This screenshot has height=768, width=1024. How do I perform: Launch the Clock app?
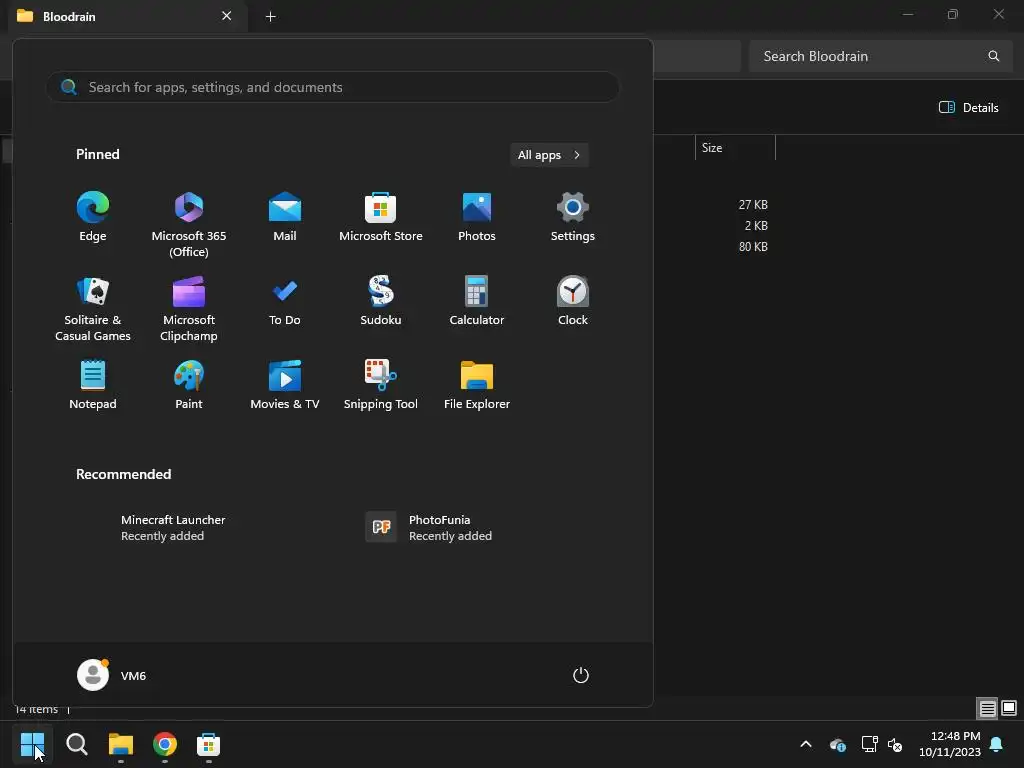pyautogui.click(x=573, y=302)
